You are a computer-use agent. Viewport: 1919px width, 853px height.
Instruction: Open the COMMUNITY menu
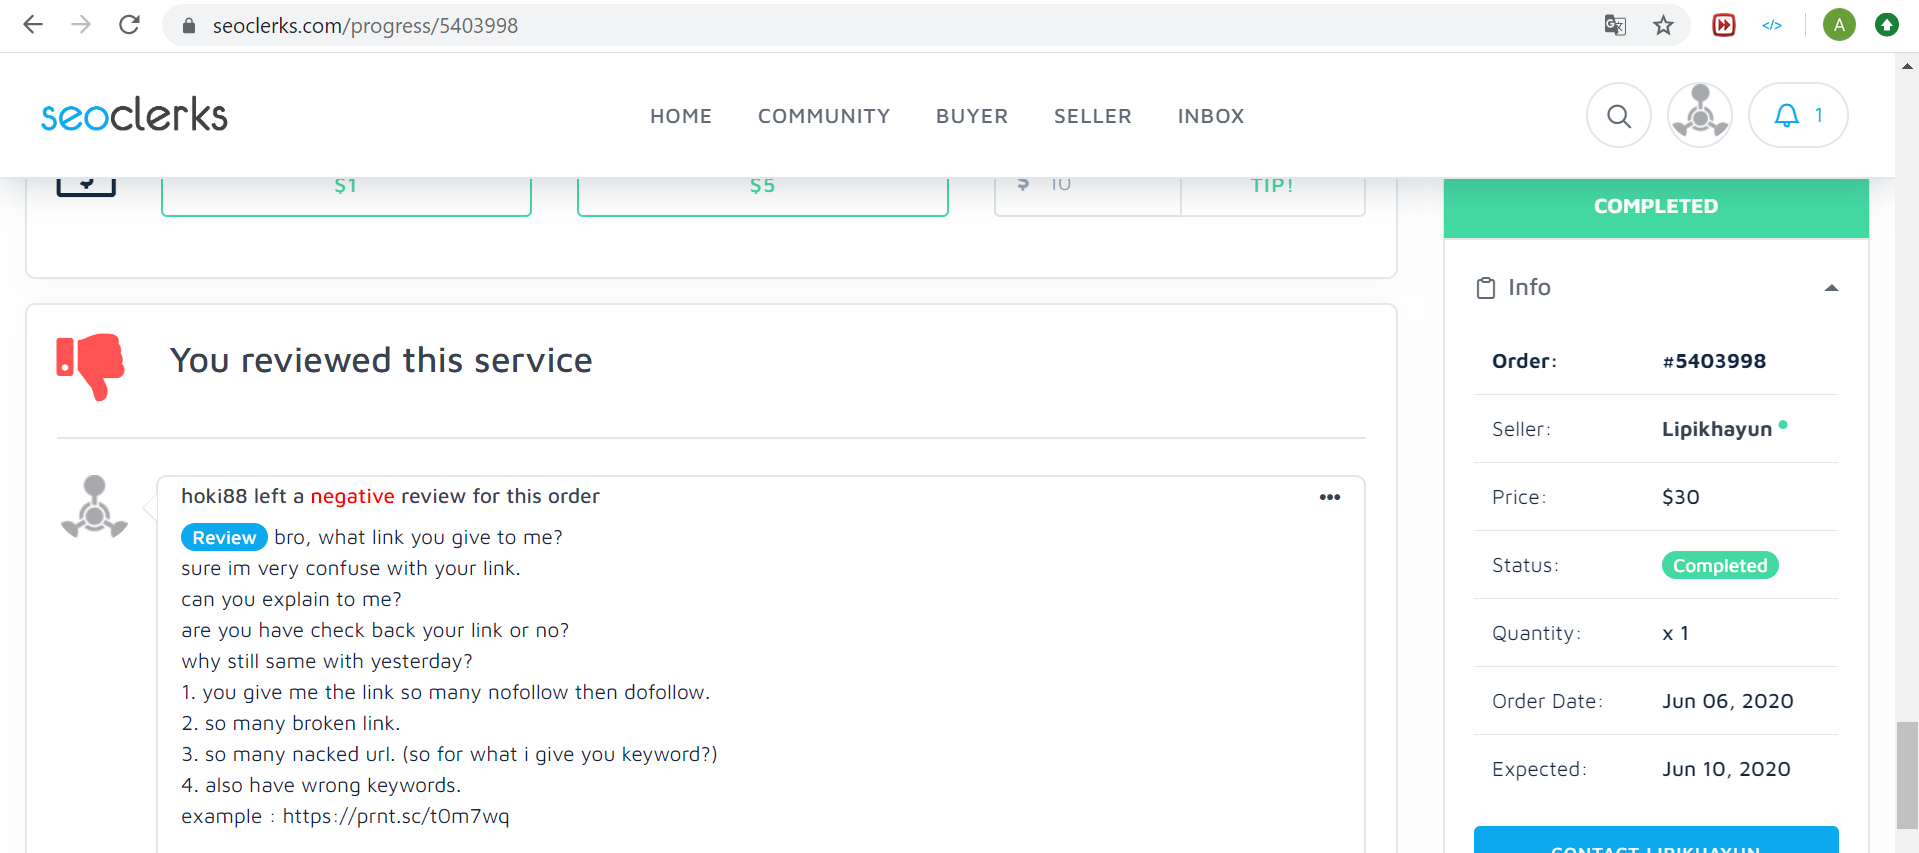(x=823, y=116)
